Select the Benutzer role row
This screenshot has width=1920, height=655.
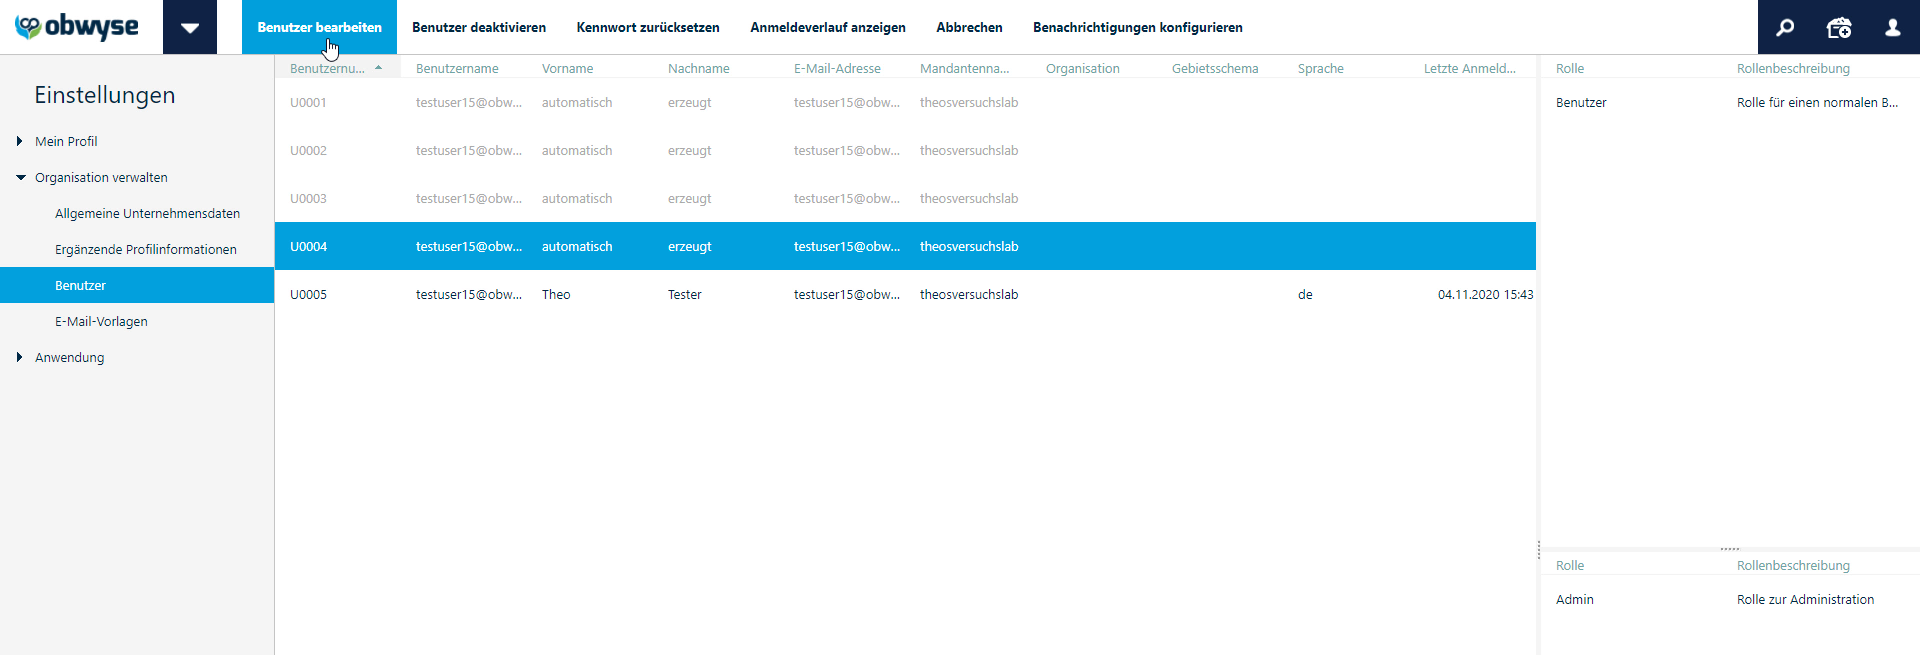pyautogui.click(x=1730, y=102)
